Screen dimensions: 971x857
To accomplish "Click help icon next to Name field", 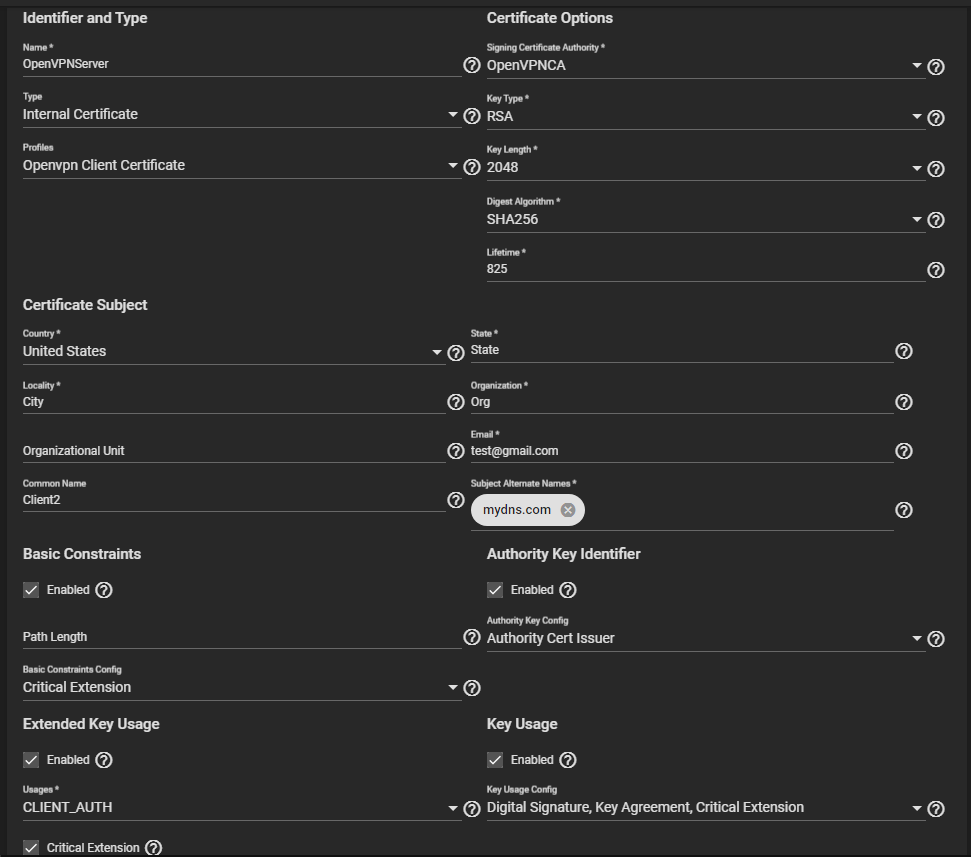I will point(472,65).
